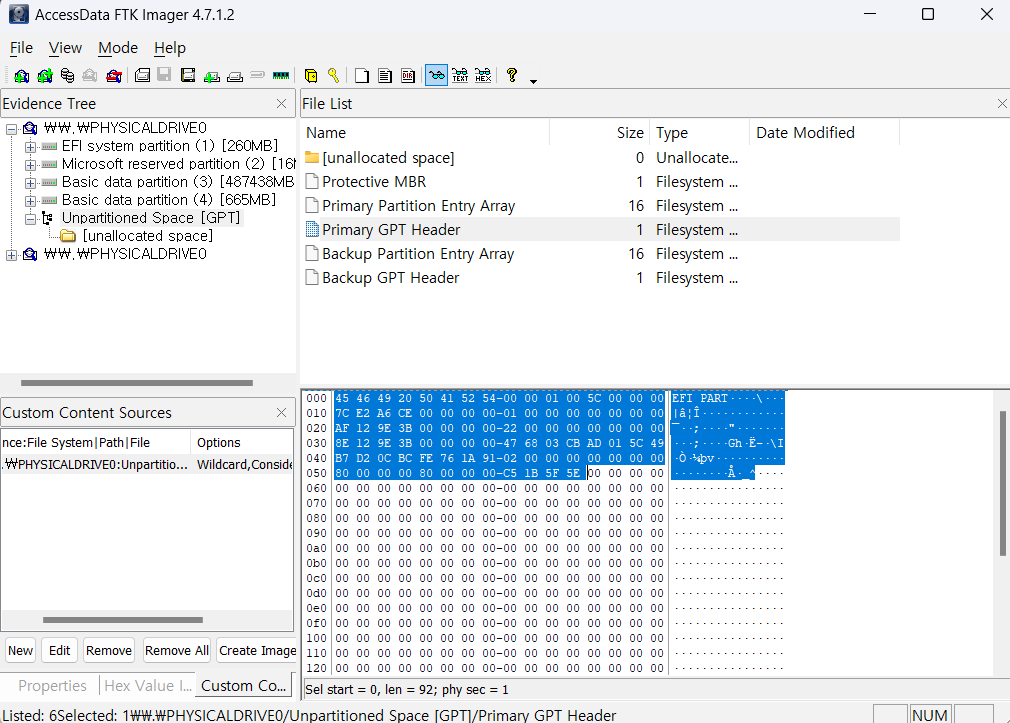Click the Create Image button
Viewport: 1010px width, 723px height.
coord(257,651)
